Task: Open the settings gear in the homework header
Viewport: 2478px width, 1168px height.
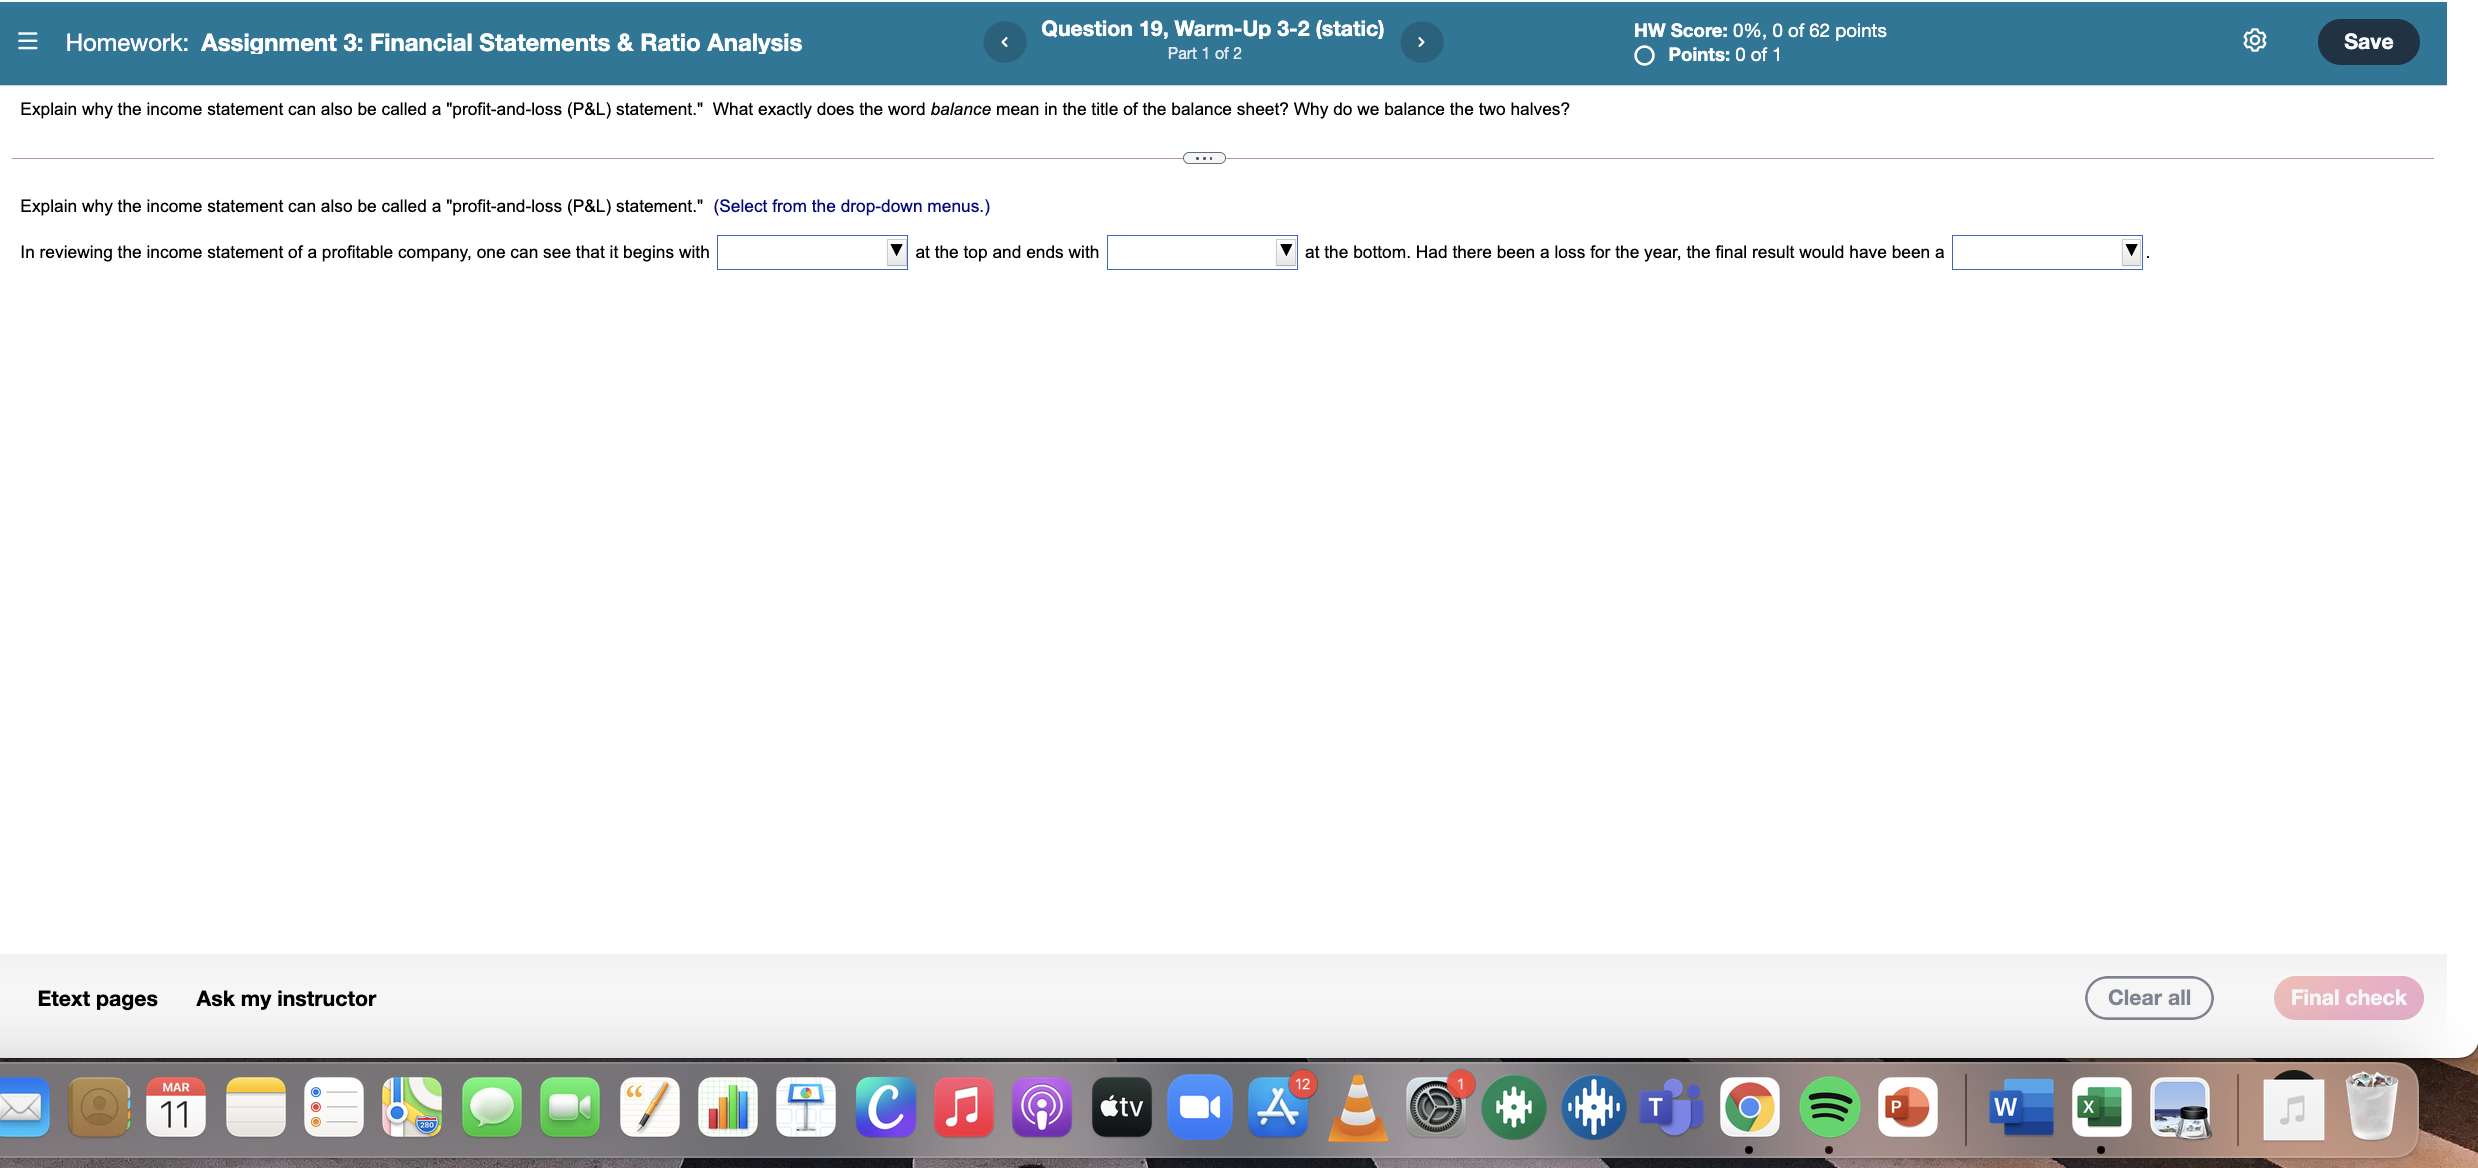Action: [x=2254, y=40]
